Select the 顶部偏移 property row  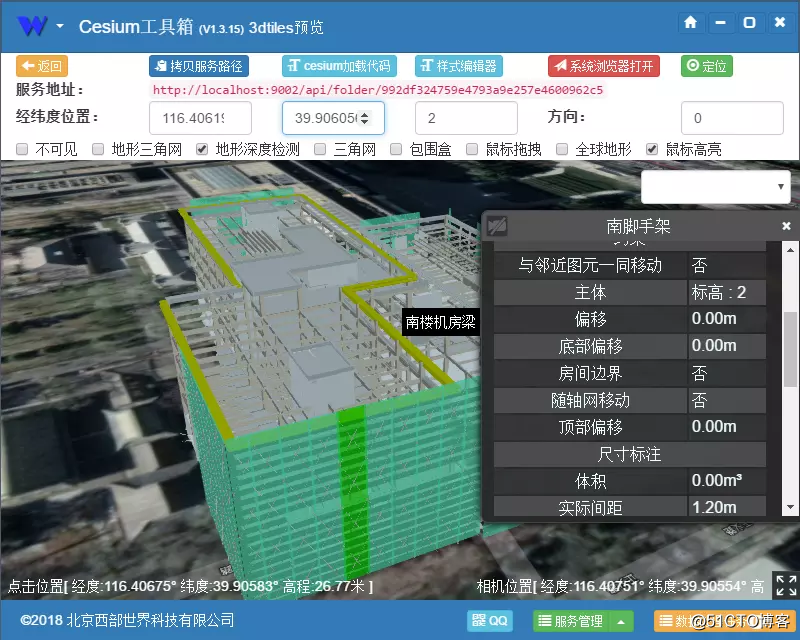coord(630,427)
